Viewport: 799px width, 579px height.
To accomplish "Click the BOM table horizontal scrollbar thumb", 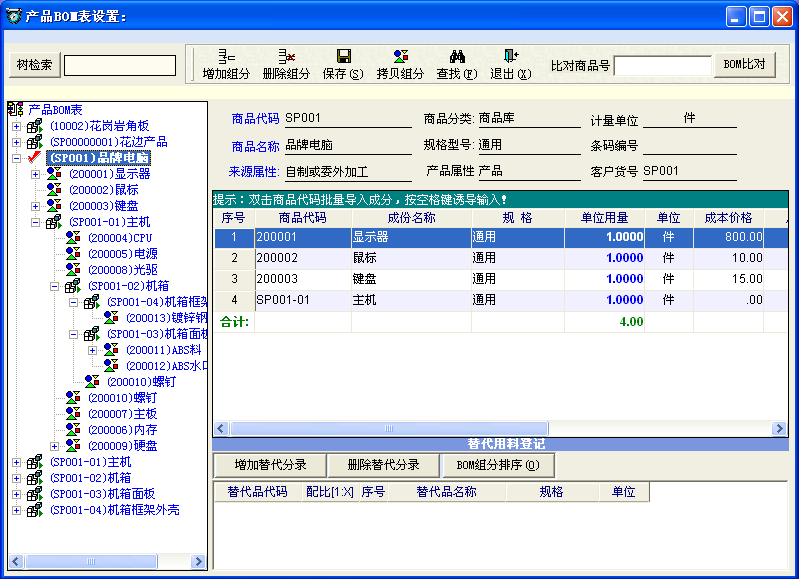I will (x=389, y=428).
